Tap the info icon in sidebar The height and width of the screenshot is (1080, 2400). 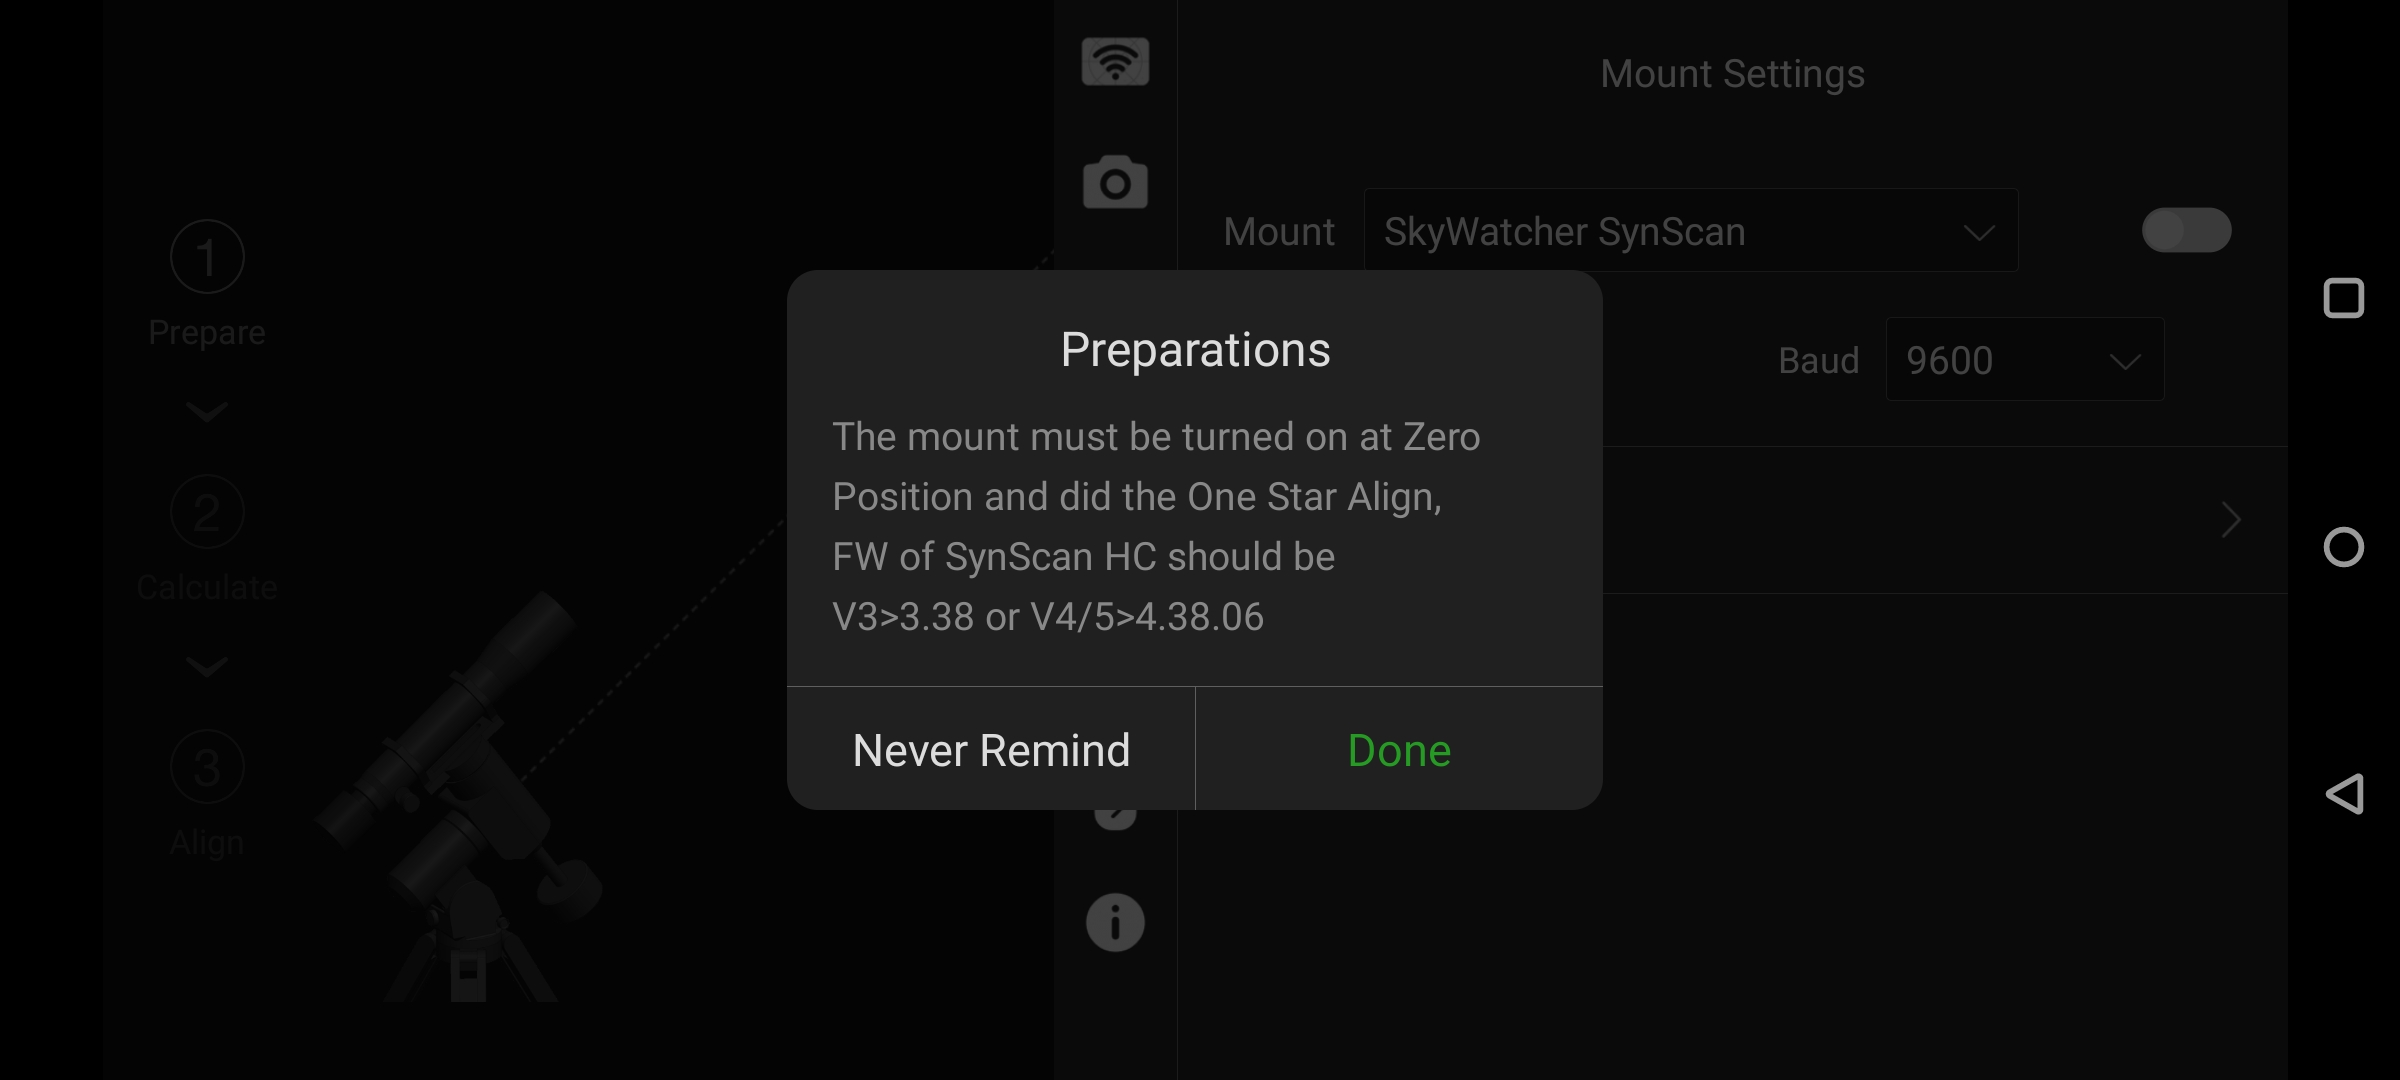[x=1115, y=922]
